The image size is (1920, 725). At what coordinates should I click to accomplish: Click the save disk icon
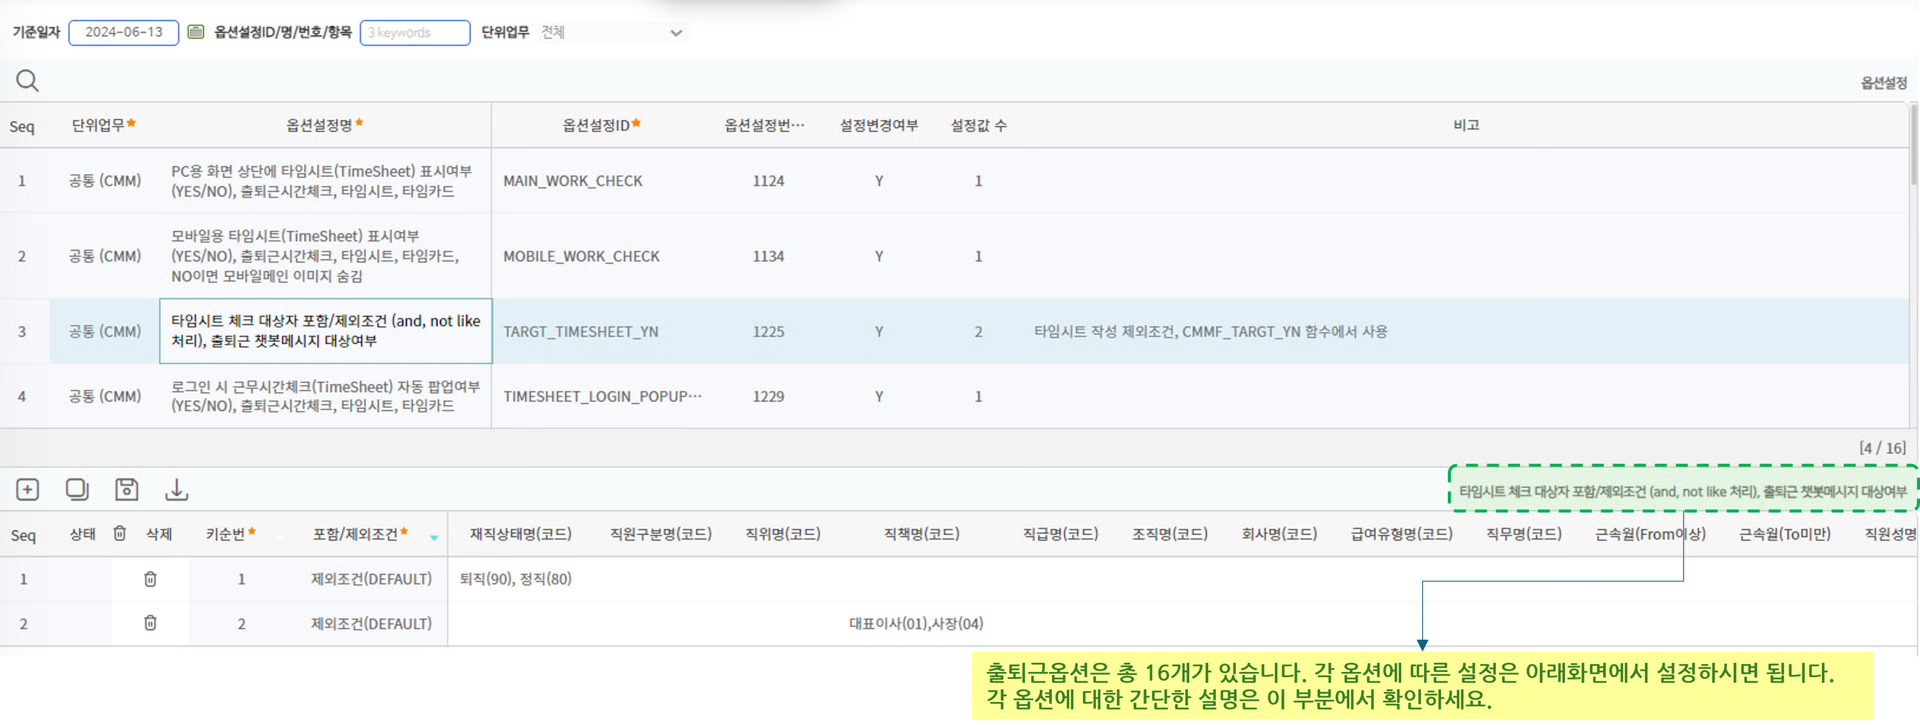pyautogui.click(x=126, y=489)
